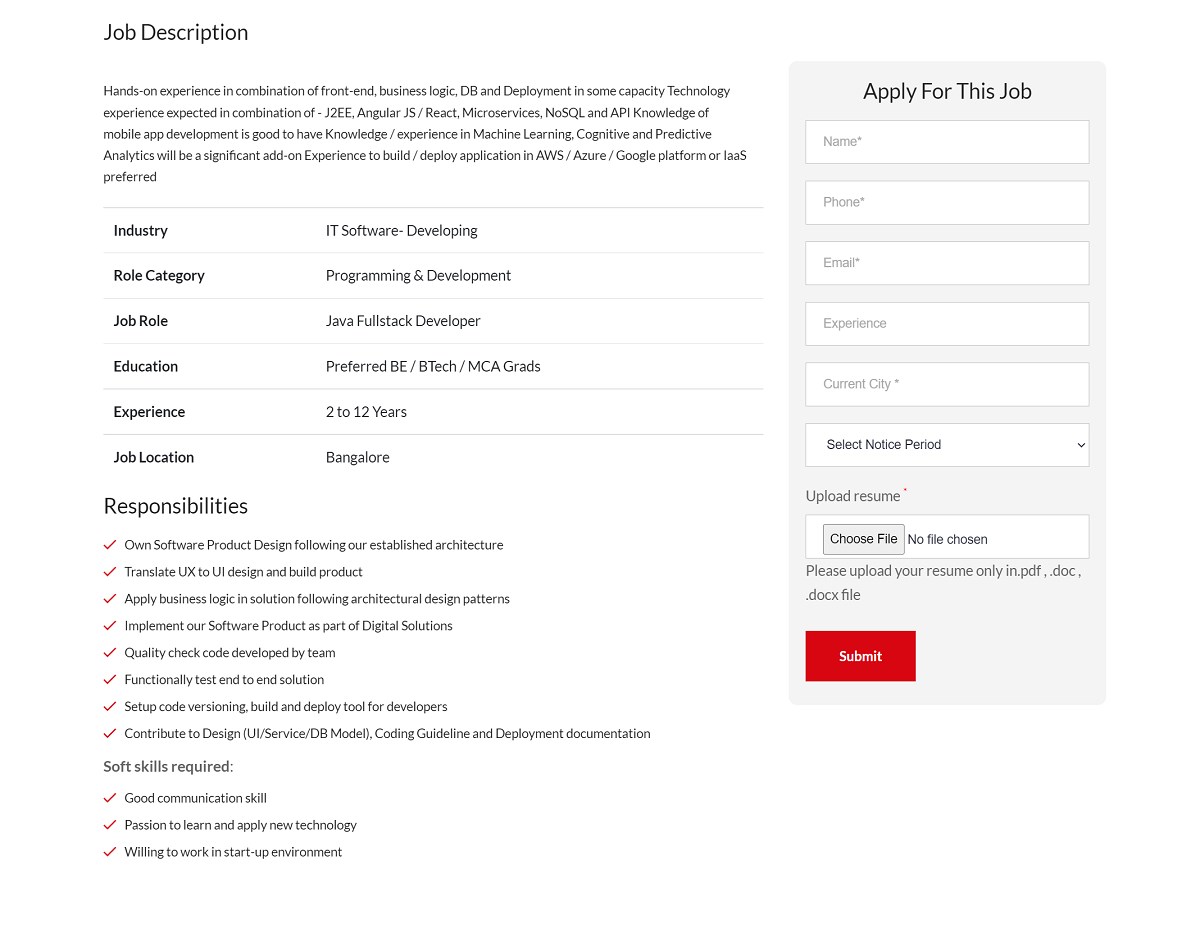1200x939 pixels.
Task: Open the Select Notice Period dropdown
Action: (946, 444)
